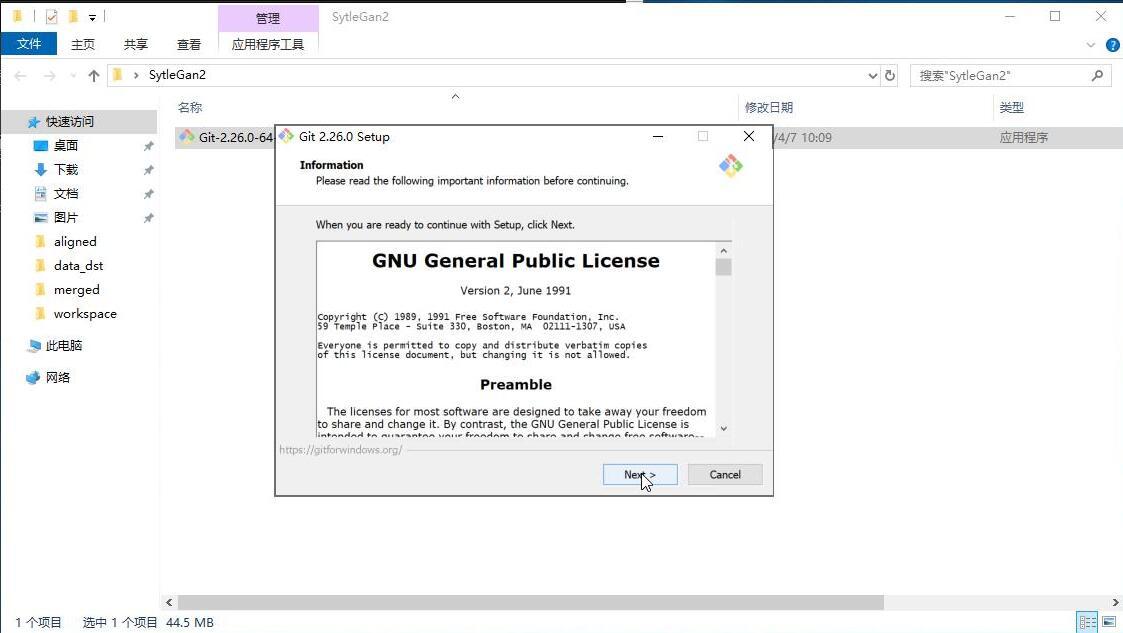Click the license text scrollbar thumb
Image resolution: width=1123 pixels, height=633 pixels.
(x=723, y=267)
